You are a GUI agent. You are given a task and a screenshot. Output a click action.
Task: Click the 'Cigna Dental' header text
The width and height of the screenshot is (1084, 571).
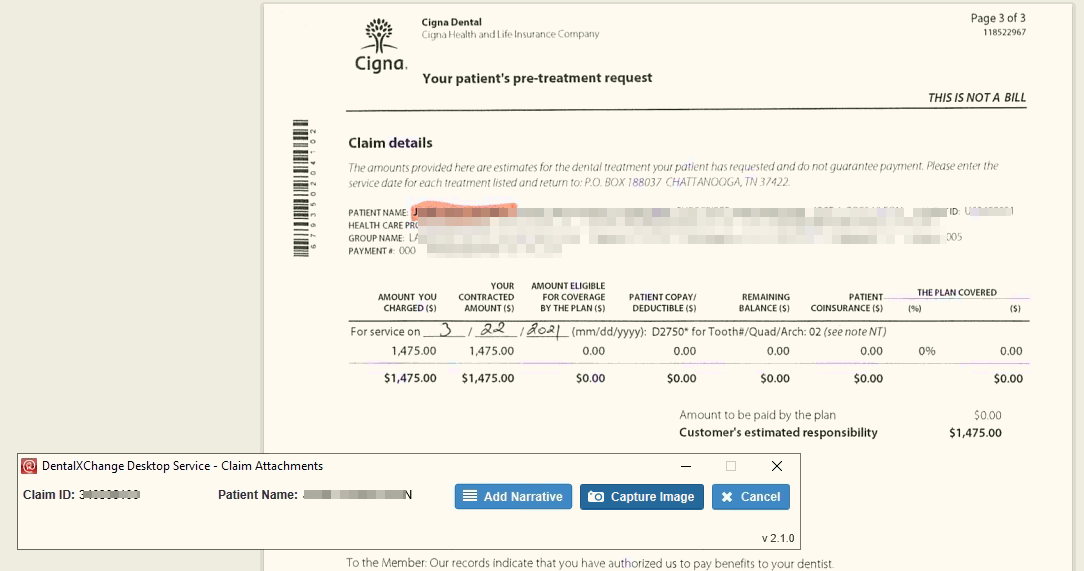click(x=451, y=22)
